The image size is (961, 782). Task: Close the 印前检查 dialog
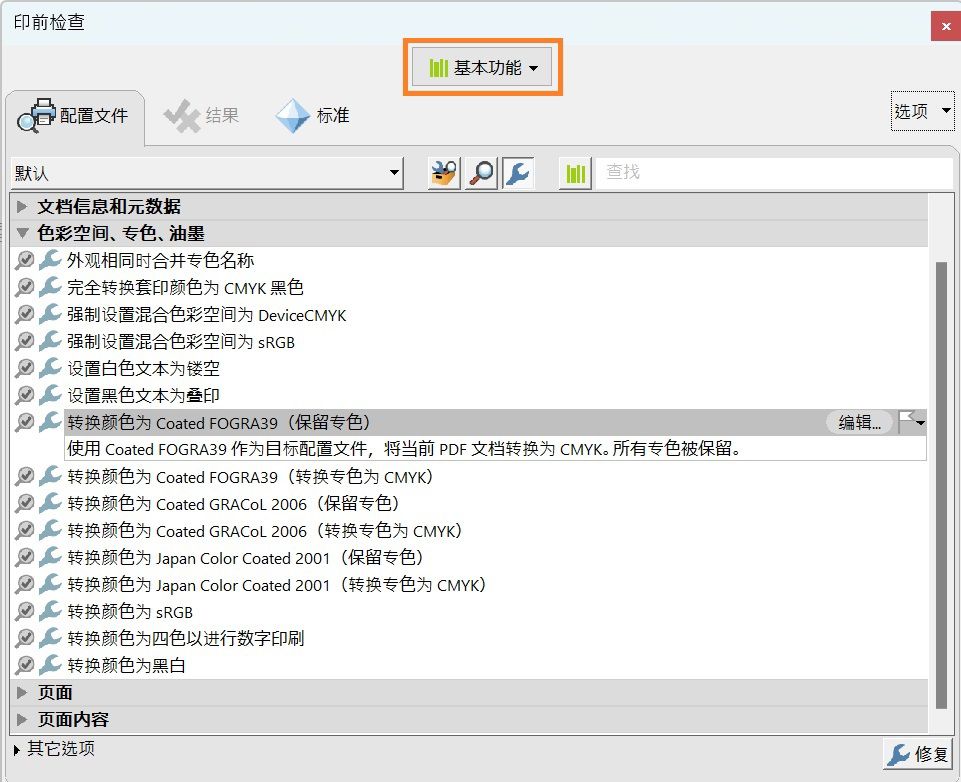946,26
